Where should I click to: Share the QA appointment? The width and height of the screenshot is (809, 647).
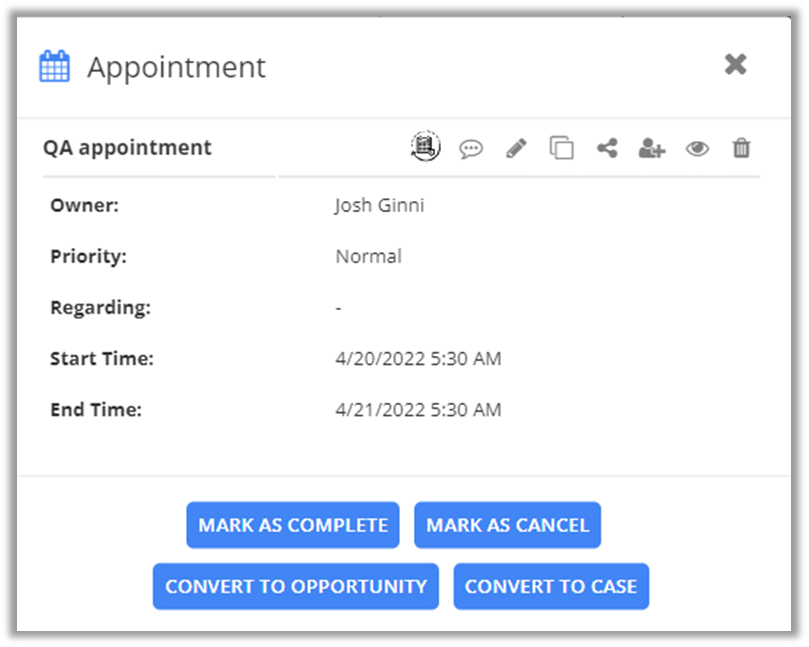607,148
